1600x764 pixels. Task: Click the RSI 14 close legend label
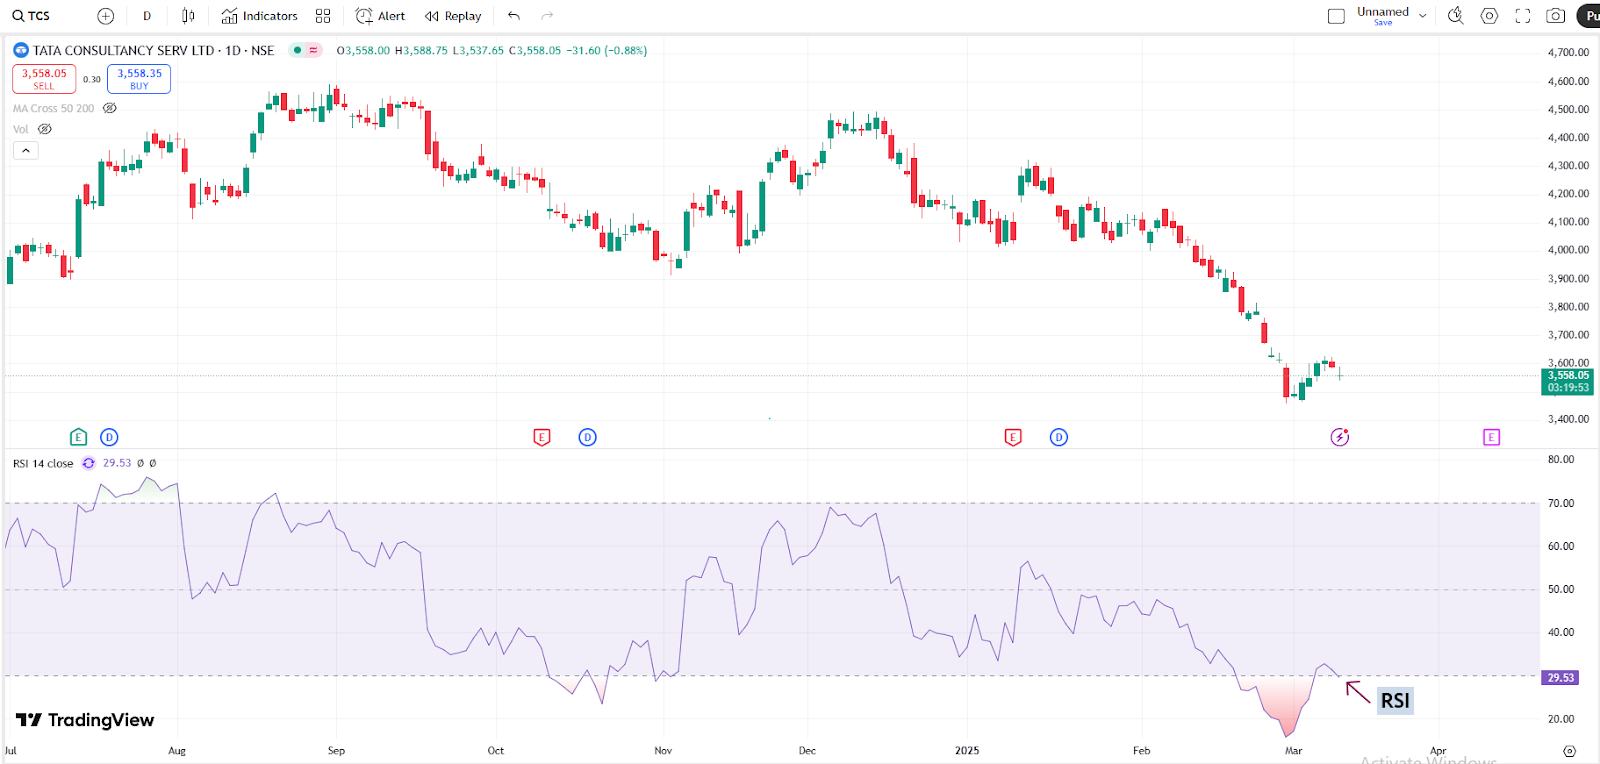43,463
